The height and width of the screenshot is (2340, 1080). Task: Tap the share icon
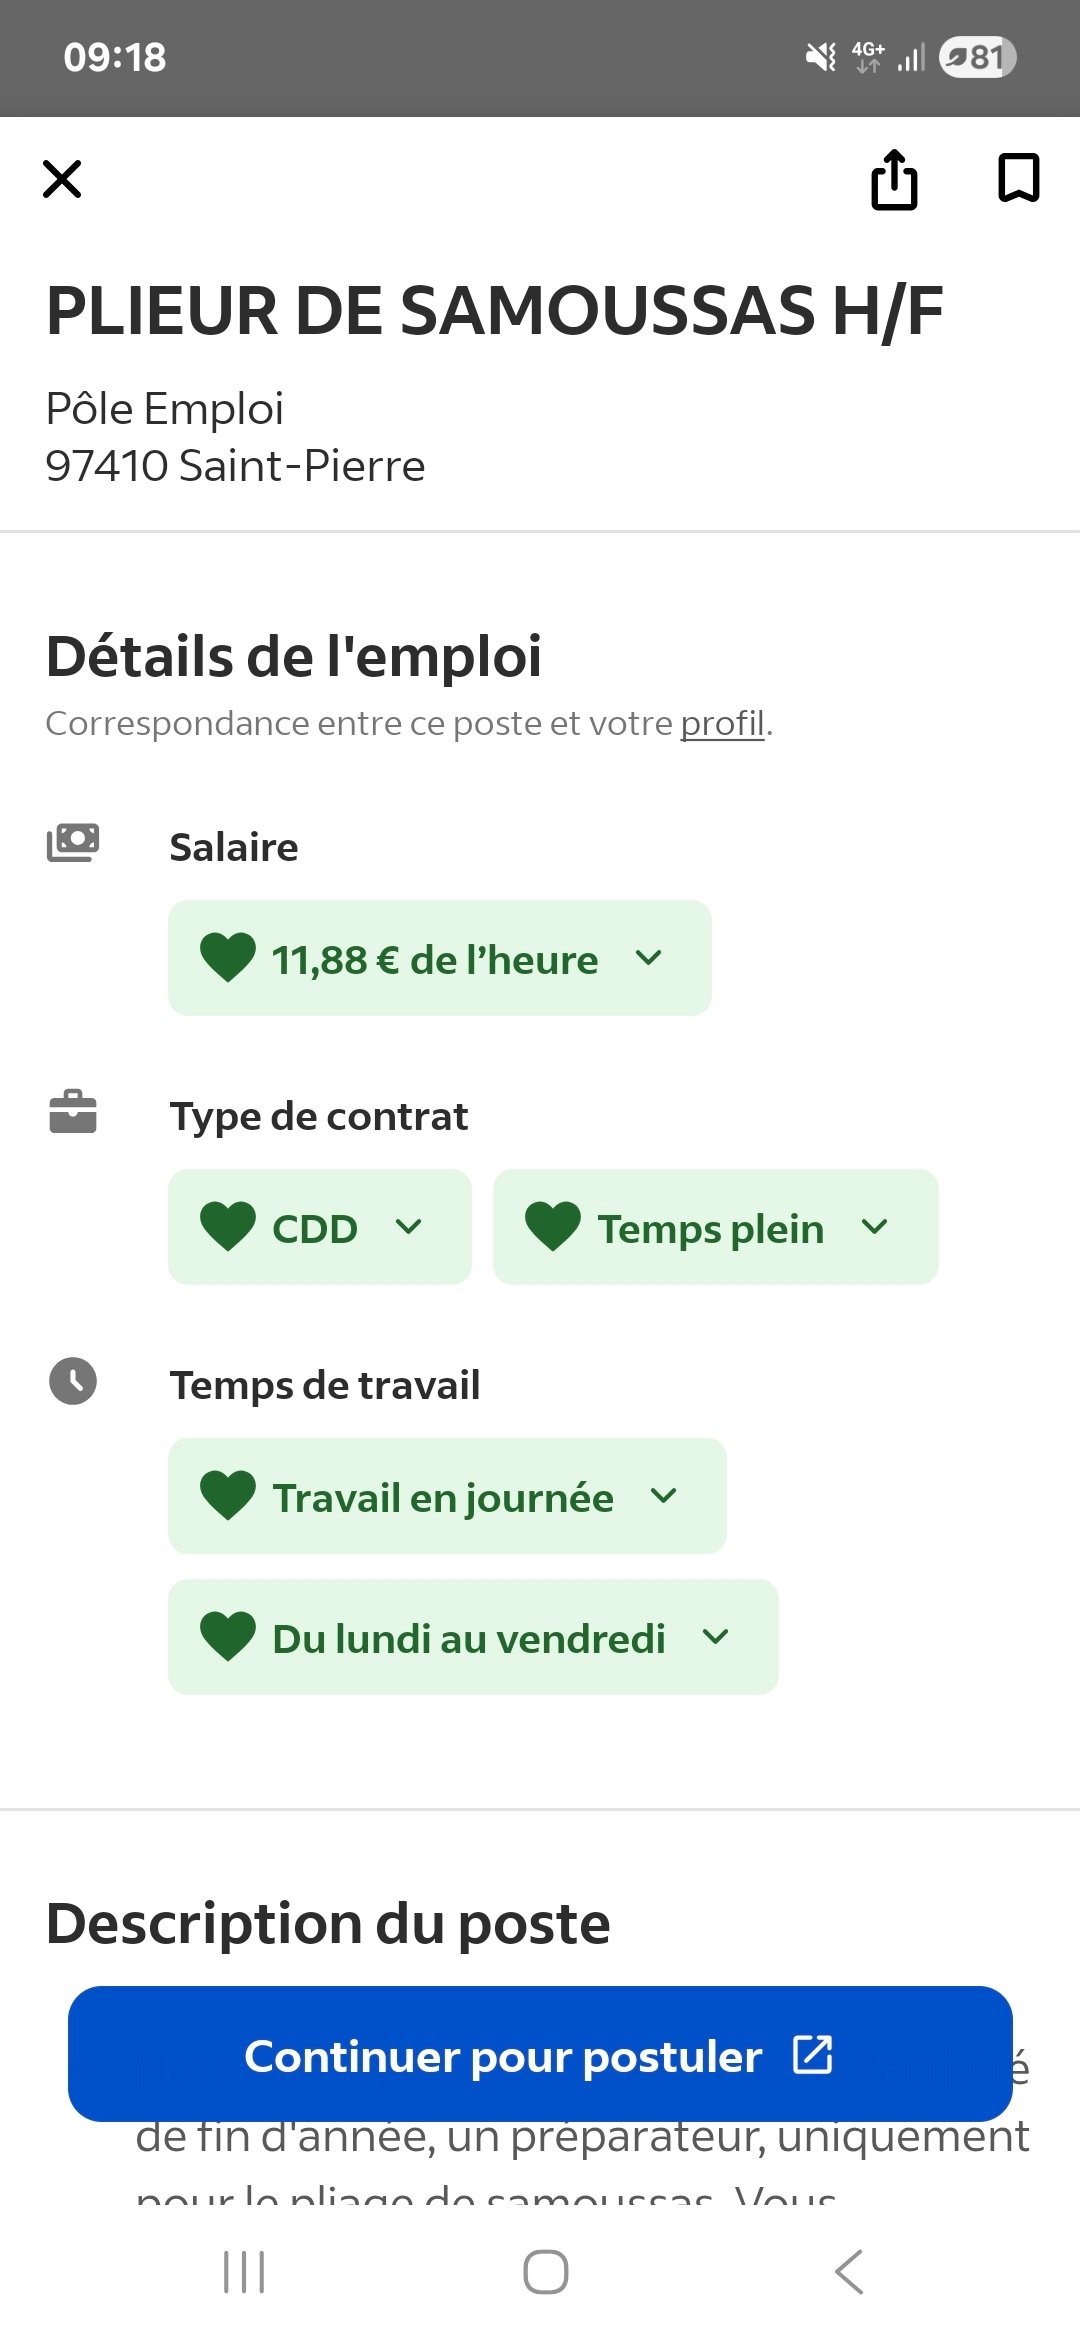coord(894,180)
